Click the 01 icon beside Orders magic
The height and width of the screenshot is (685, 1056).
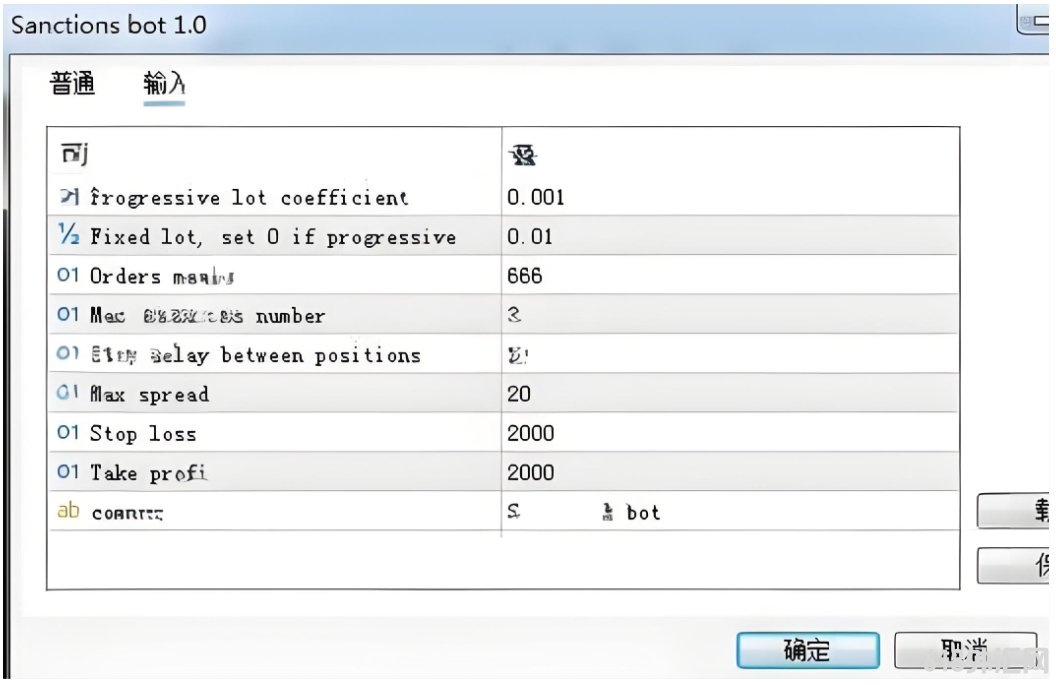[x=68, y=275]
